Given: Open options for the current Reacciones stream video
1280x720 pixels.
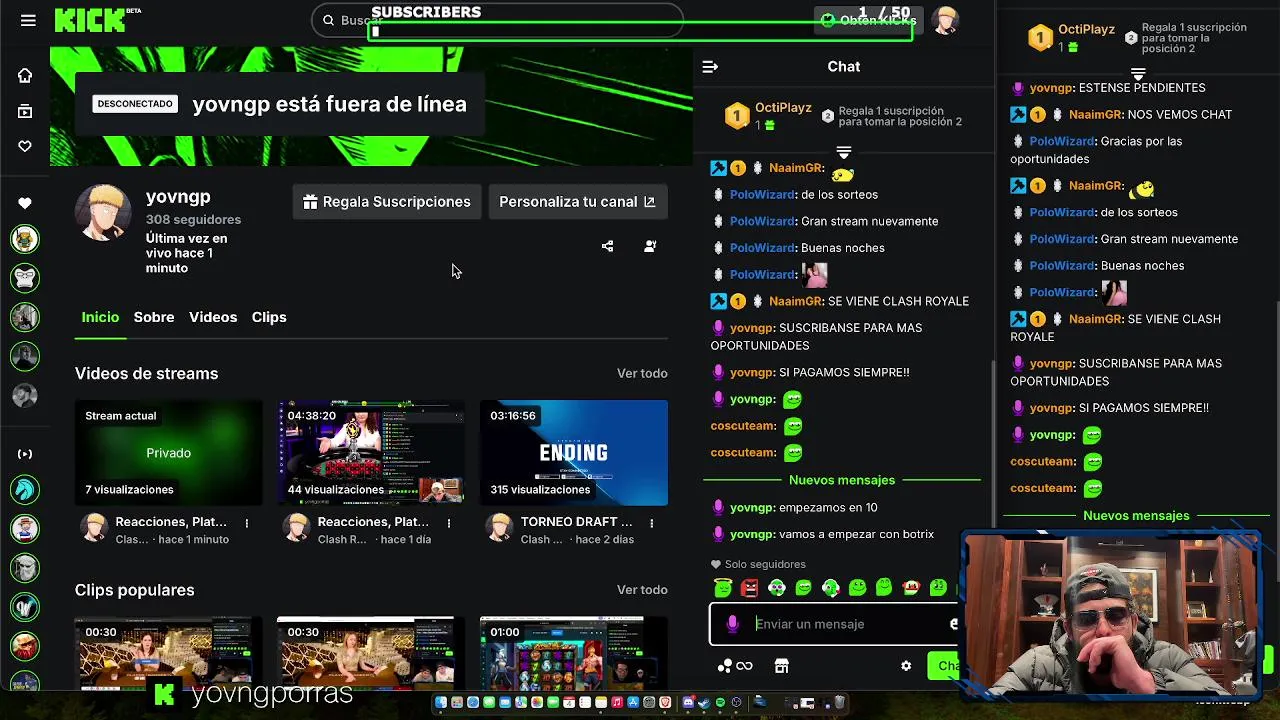Looking at the screenshot, I should click(x=247, y=523).
